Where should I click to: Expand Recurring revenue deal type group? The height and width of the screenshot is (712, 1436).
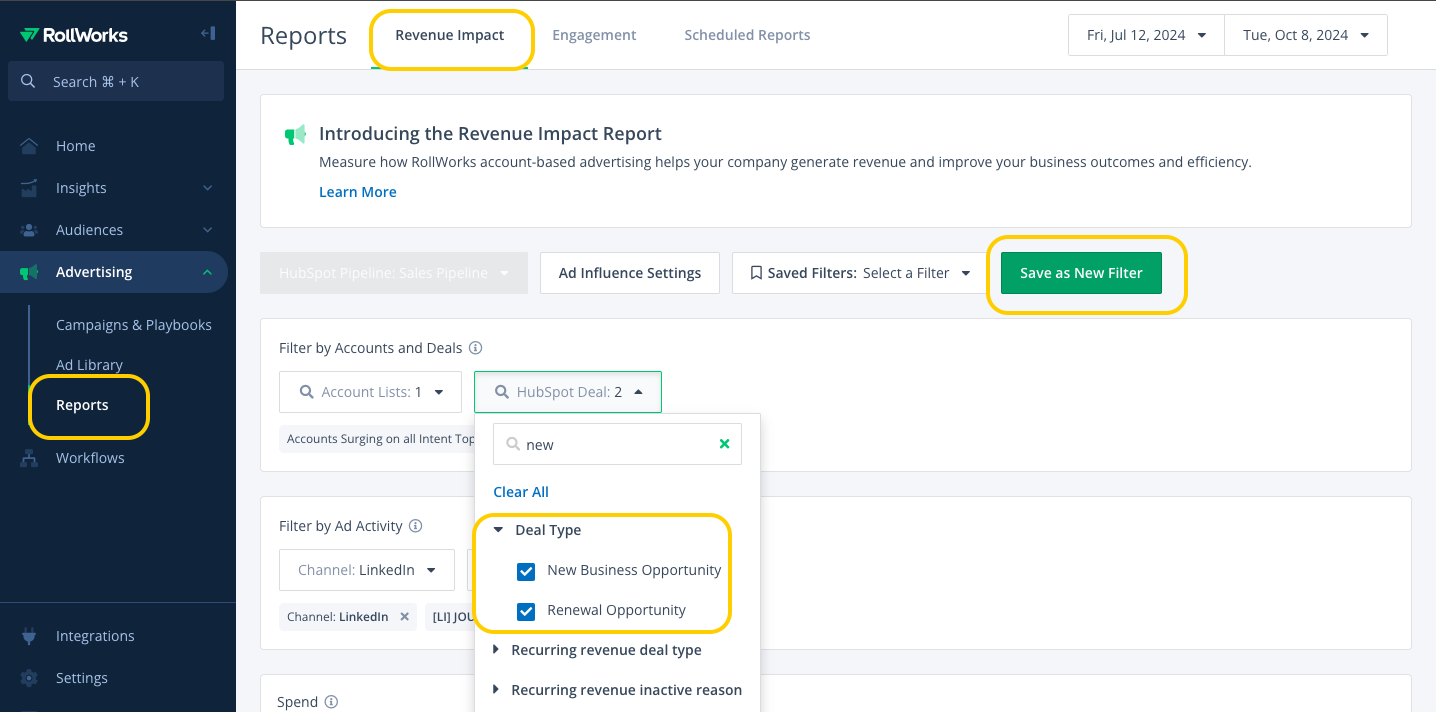tap(497, 650)
